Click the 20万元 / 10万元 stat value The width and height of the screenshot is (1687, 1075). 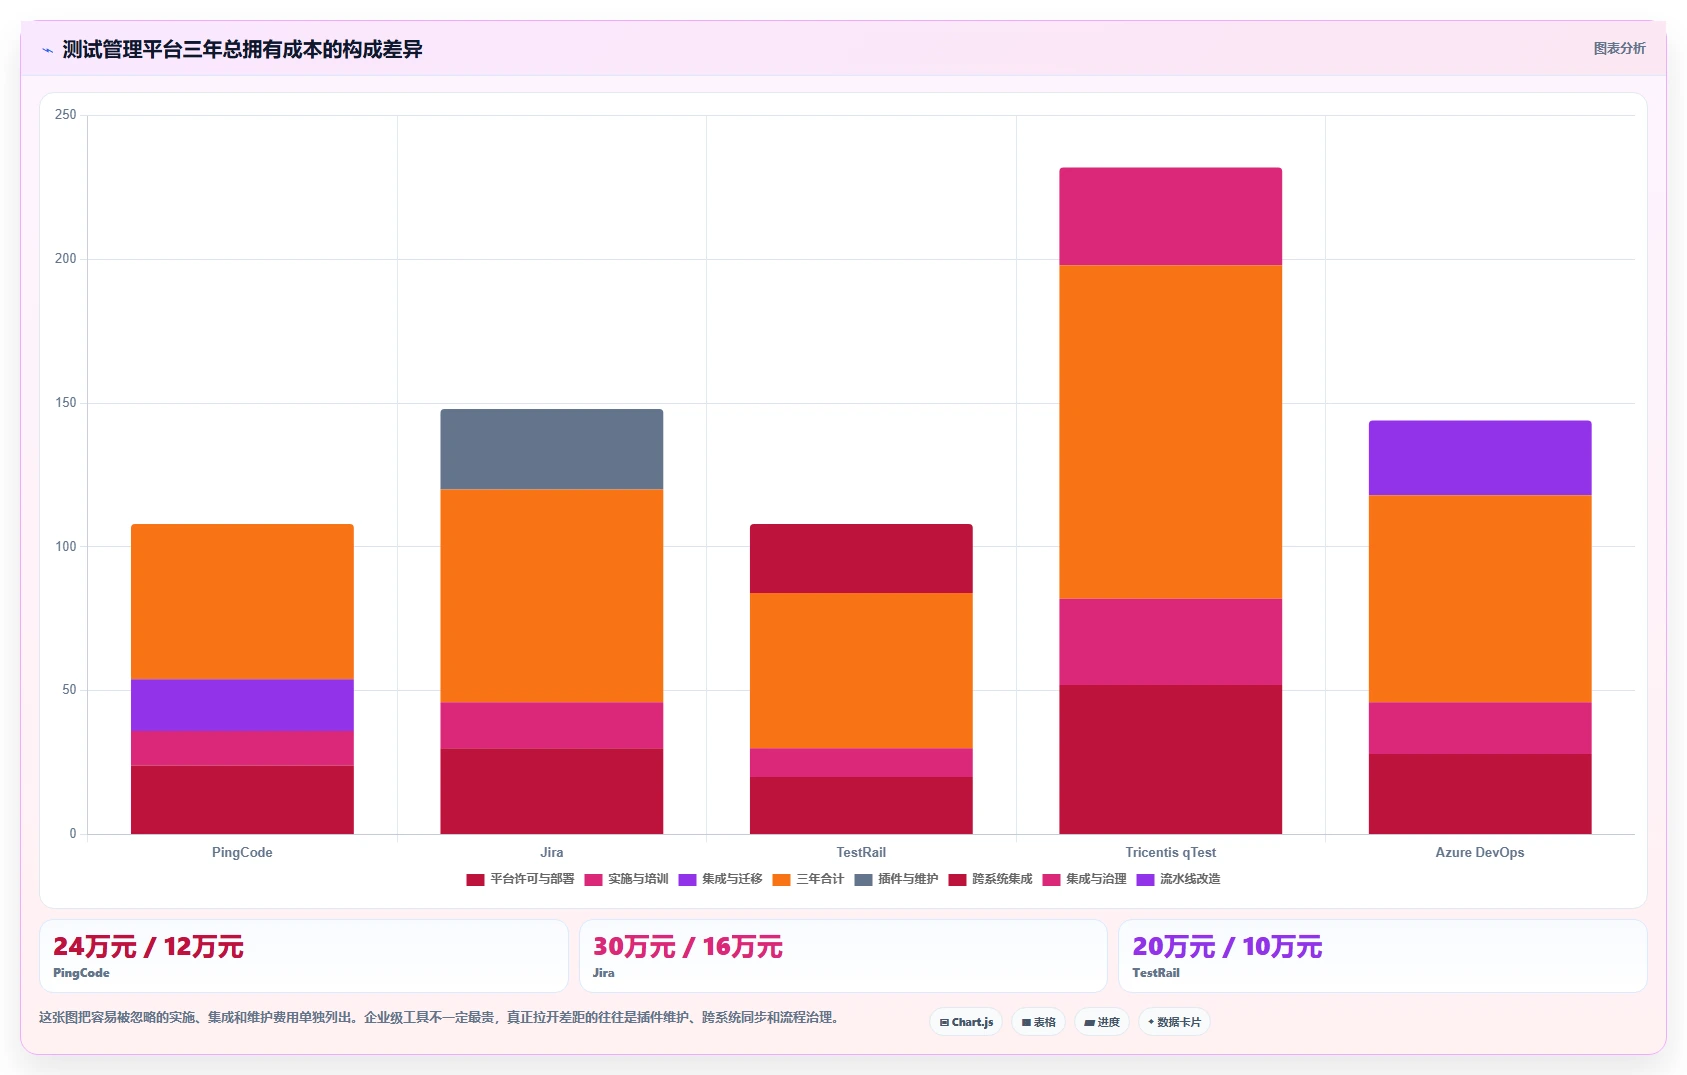click(x=1227, y=947)
